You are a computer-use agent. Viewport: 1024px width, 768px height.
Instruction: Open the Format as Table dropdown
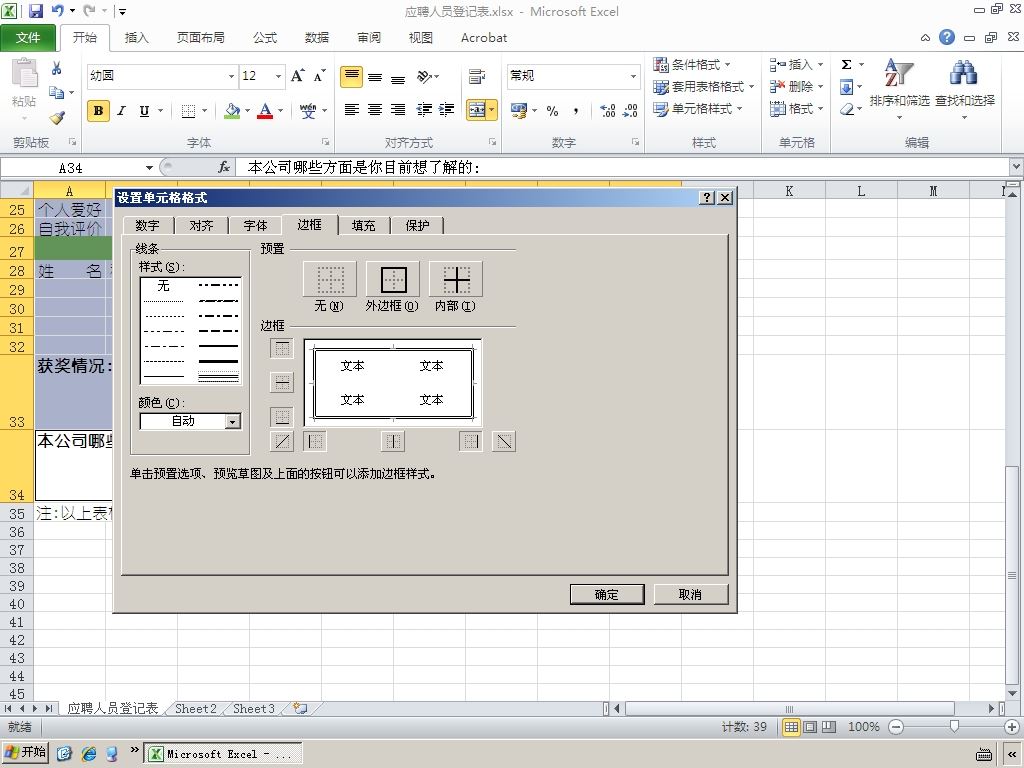704,86
